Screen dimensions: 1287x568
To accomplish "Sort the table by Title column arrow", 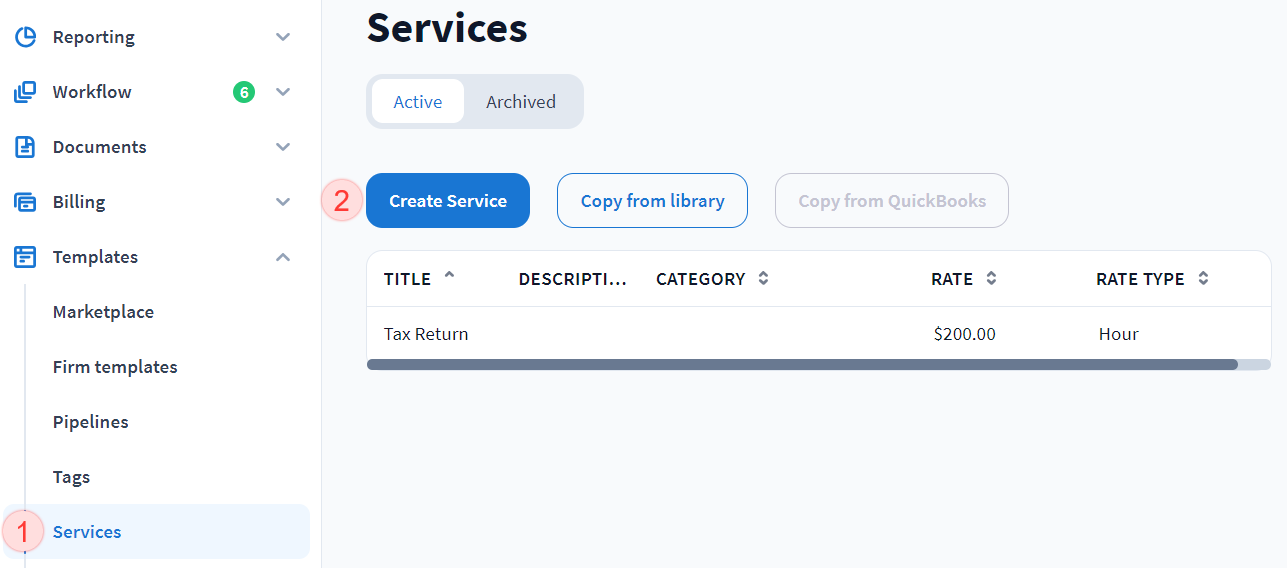I will pyautogui.click(x=449, y=276).
